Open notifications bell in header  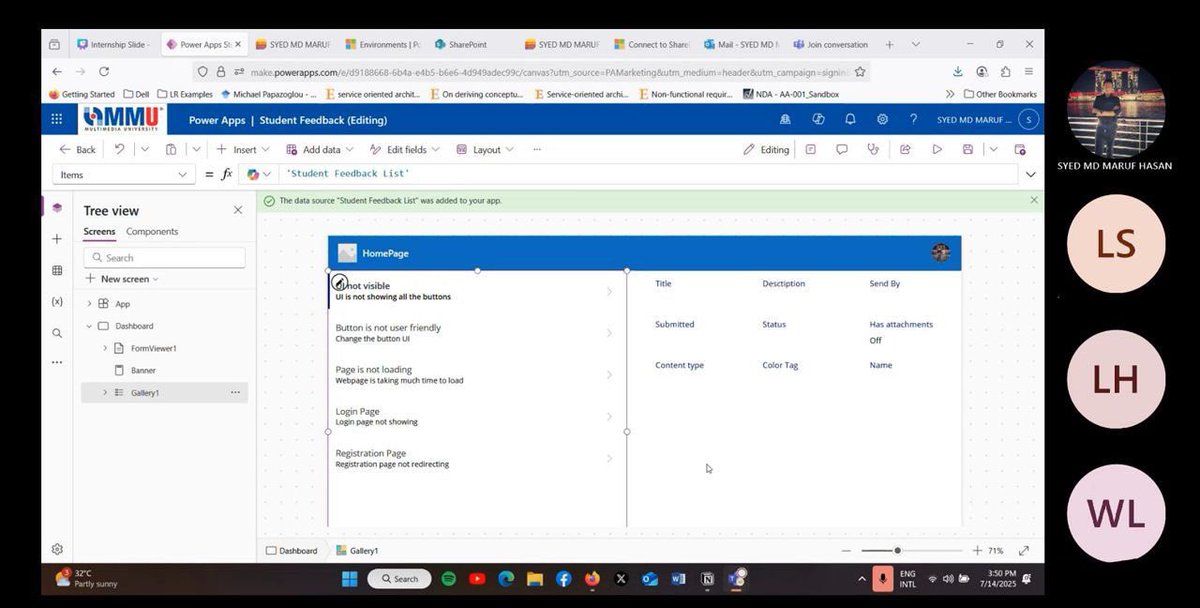pyautogui.click(x=850, y=119)
